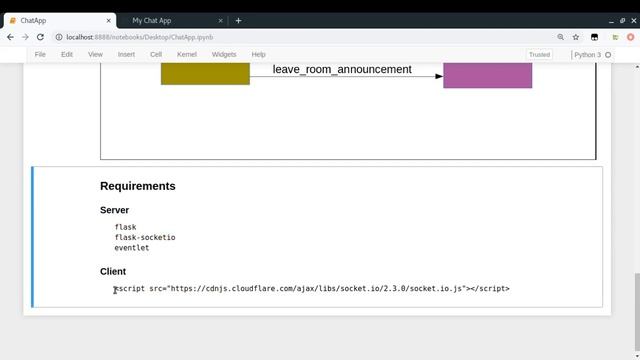Viewport: 640px width, 360px height.
Task: Go back with the browser back arrow
Action: click(x=10, y=37)
